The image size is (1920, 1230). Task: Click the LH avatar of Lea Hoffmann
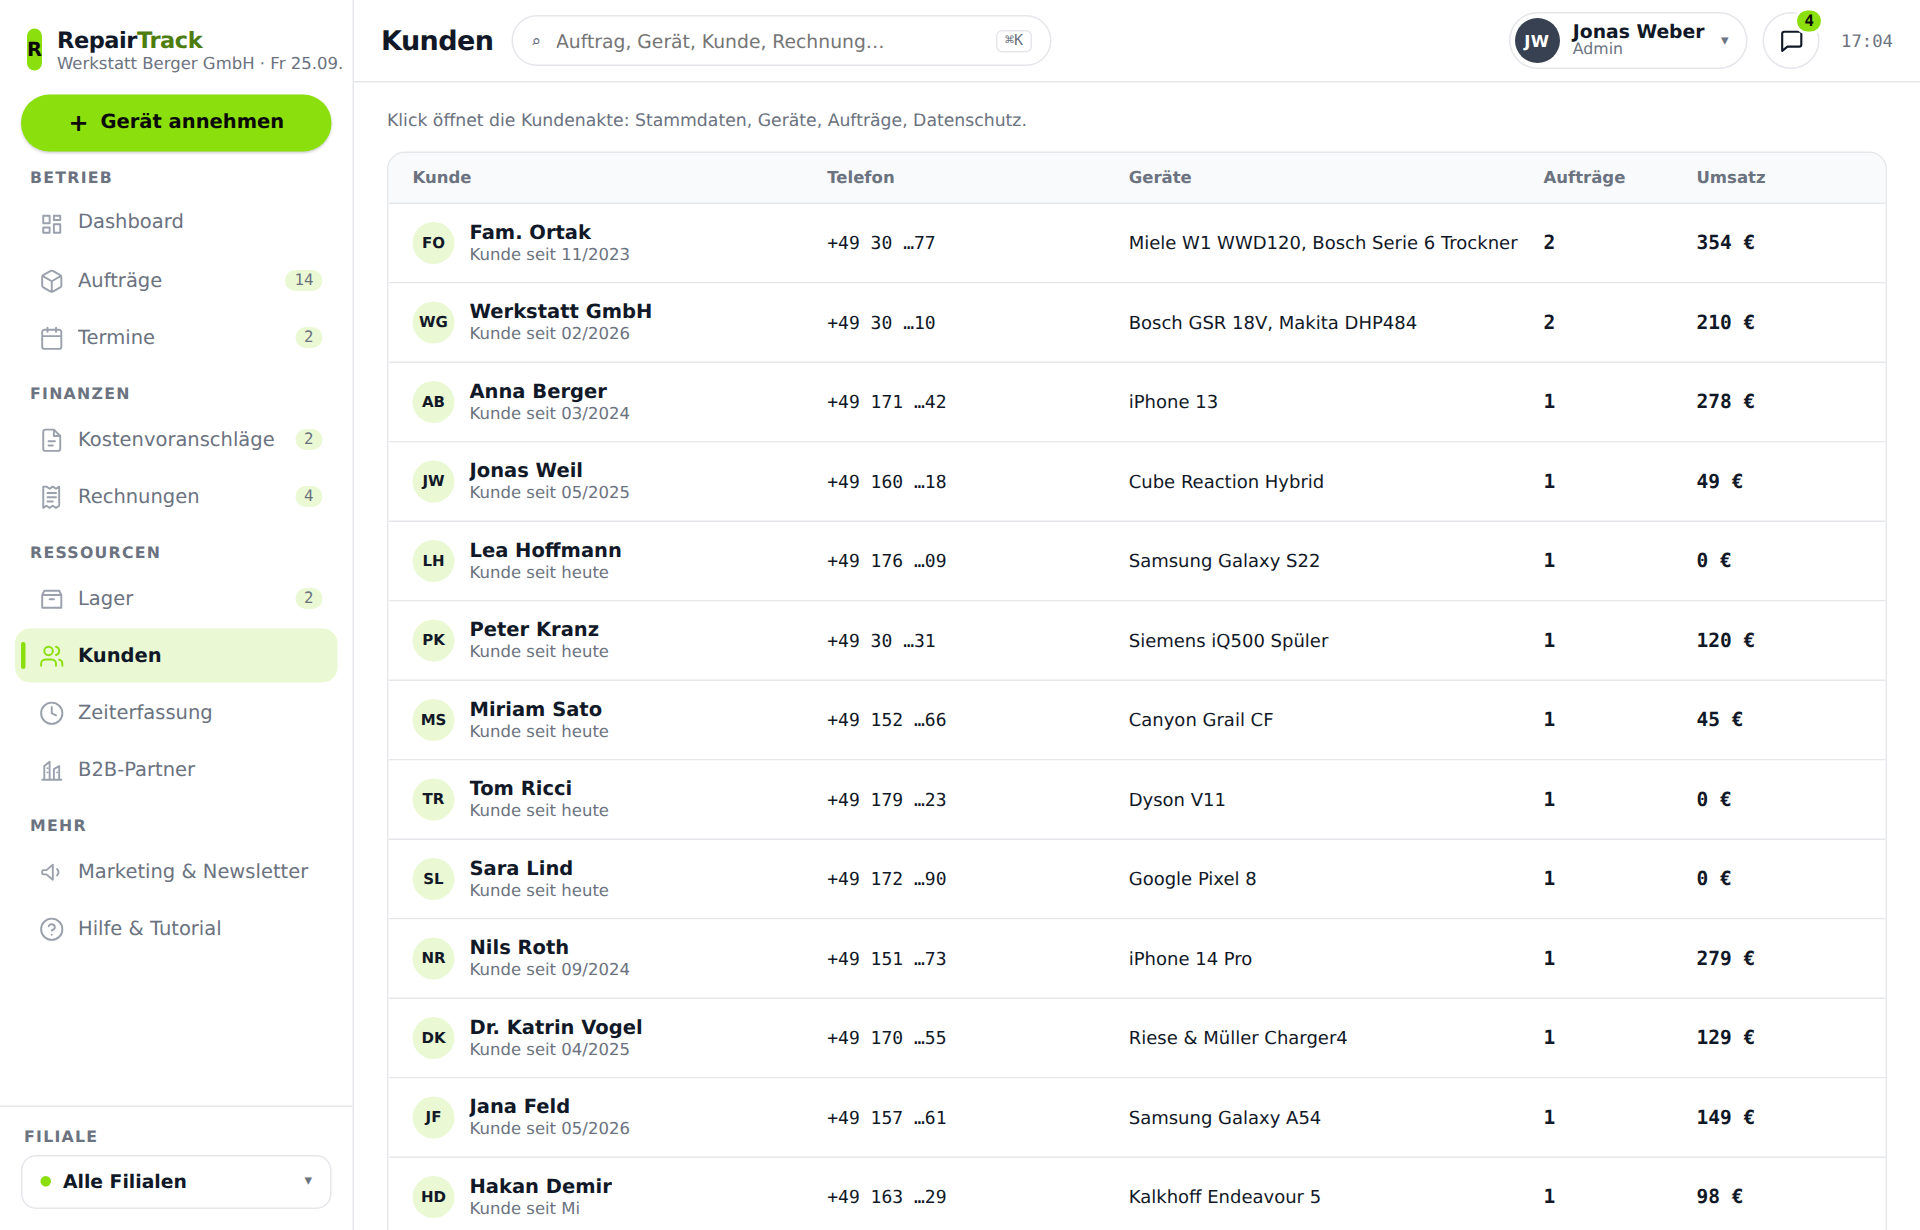click(x=433, y=561)
